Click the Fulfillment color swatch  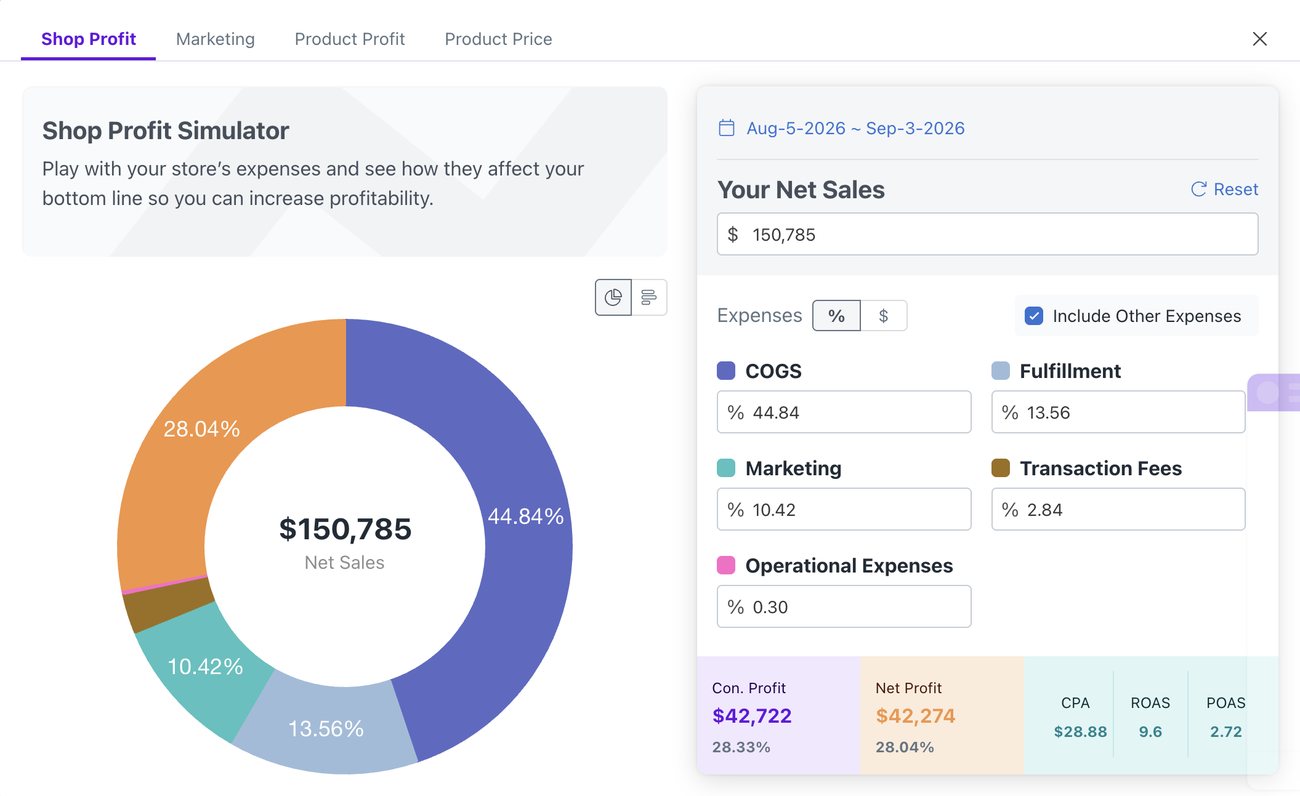click(1000, 371)
